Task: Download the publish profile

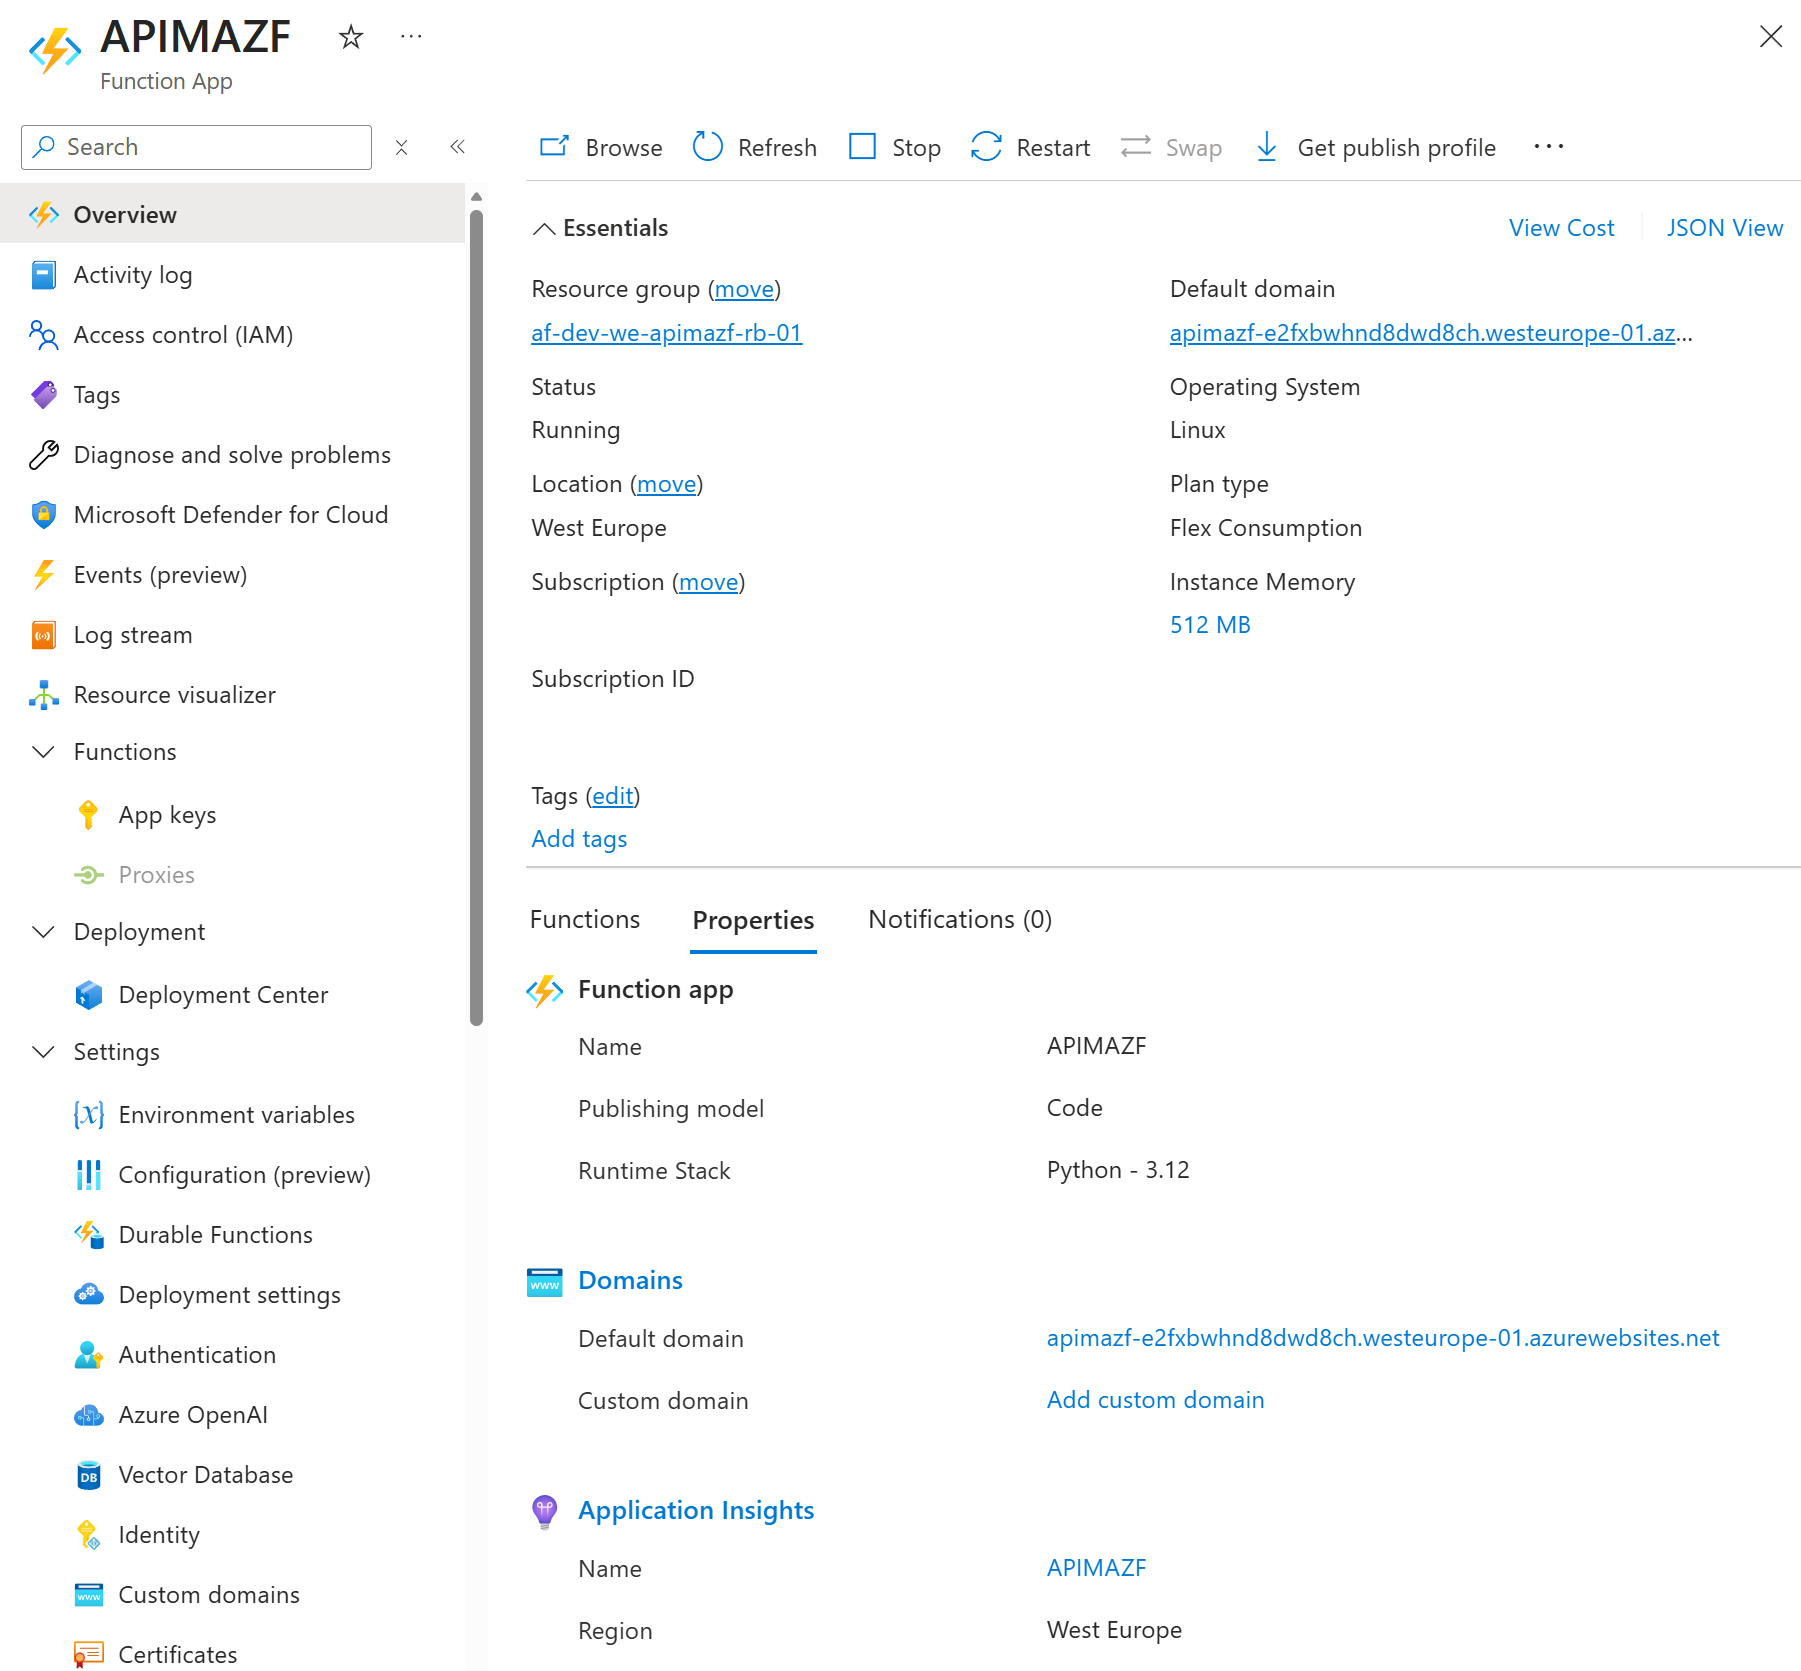Action: point(1375,147)
